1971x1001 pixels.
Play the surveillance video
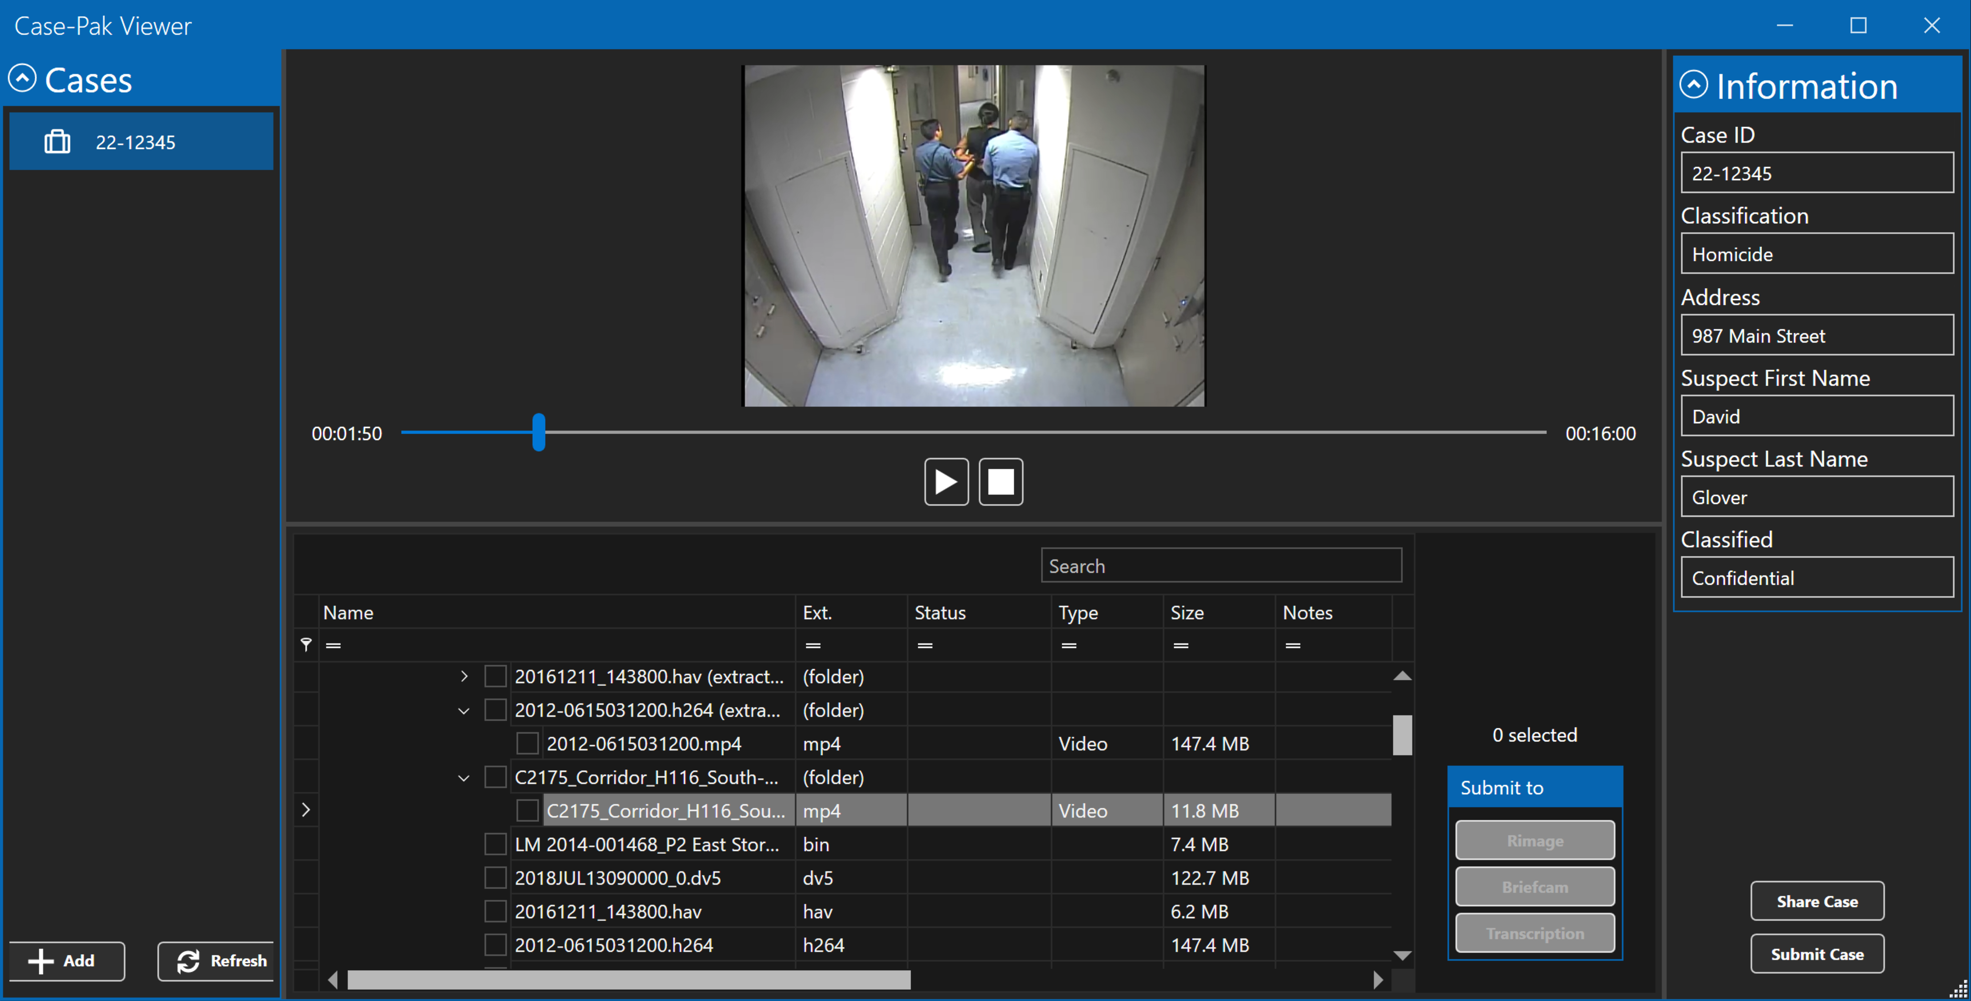coord(946,482)
